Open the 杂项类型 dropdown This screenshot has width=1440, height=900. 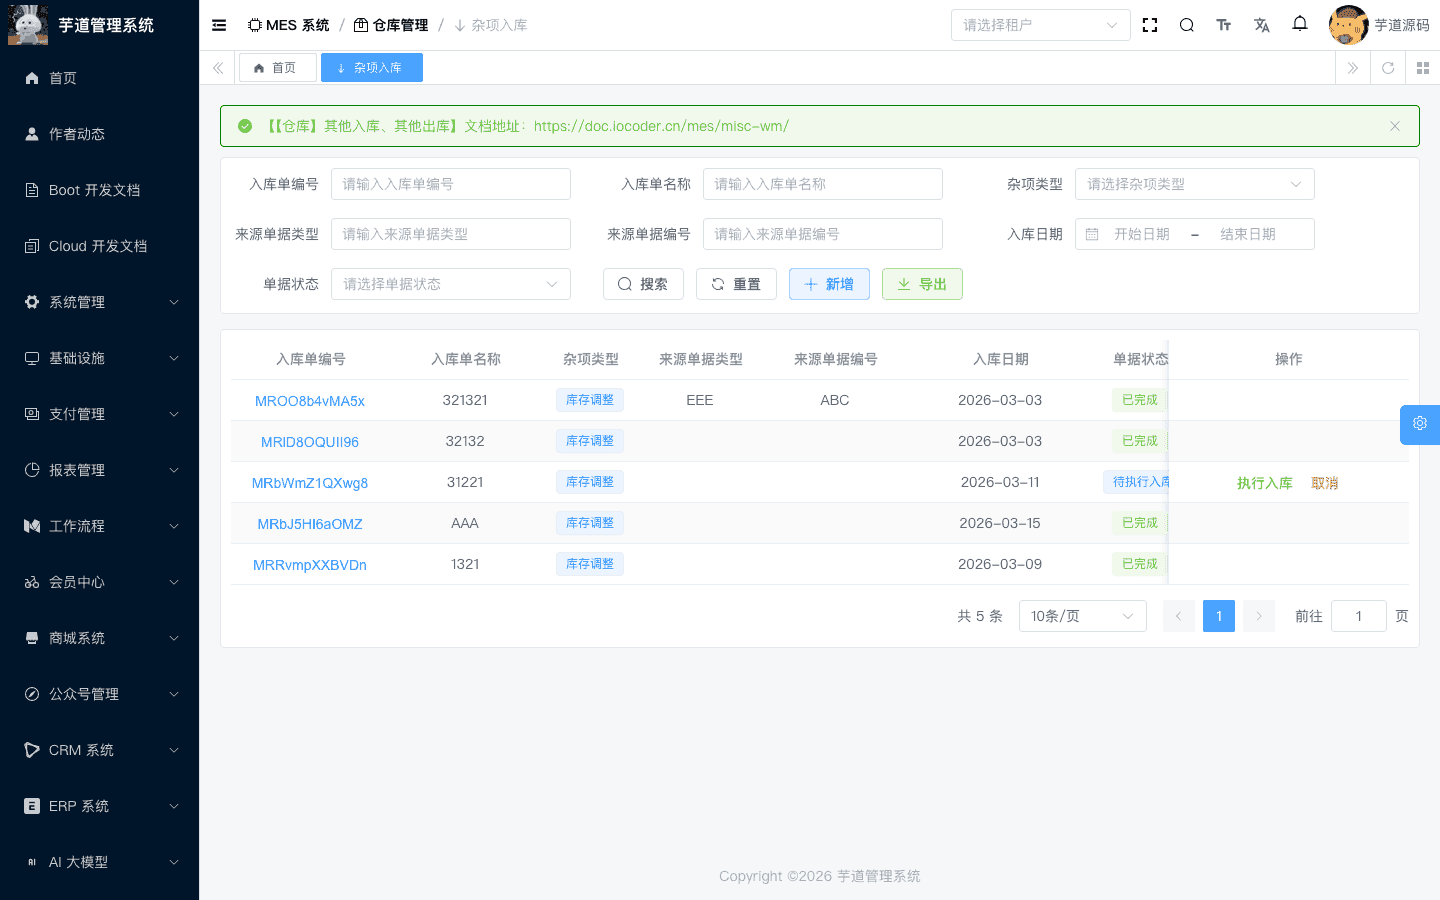pyautogui.click(x=1194, y=184)
